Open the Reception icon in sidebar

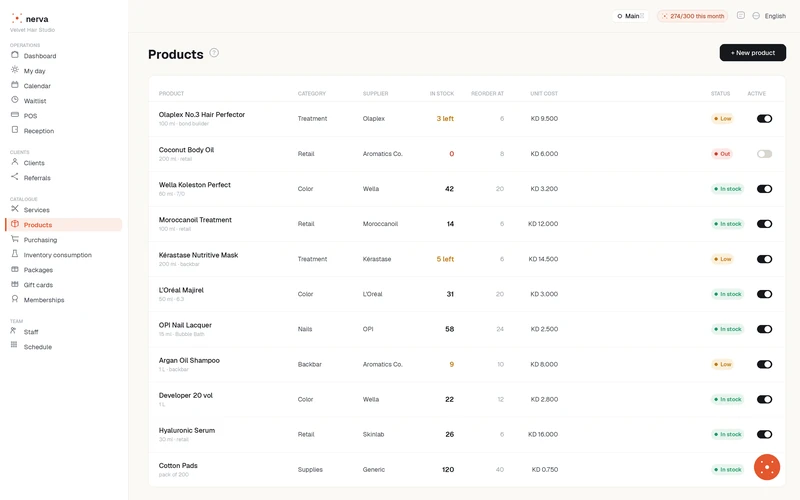(x=15, y=130)
